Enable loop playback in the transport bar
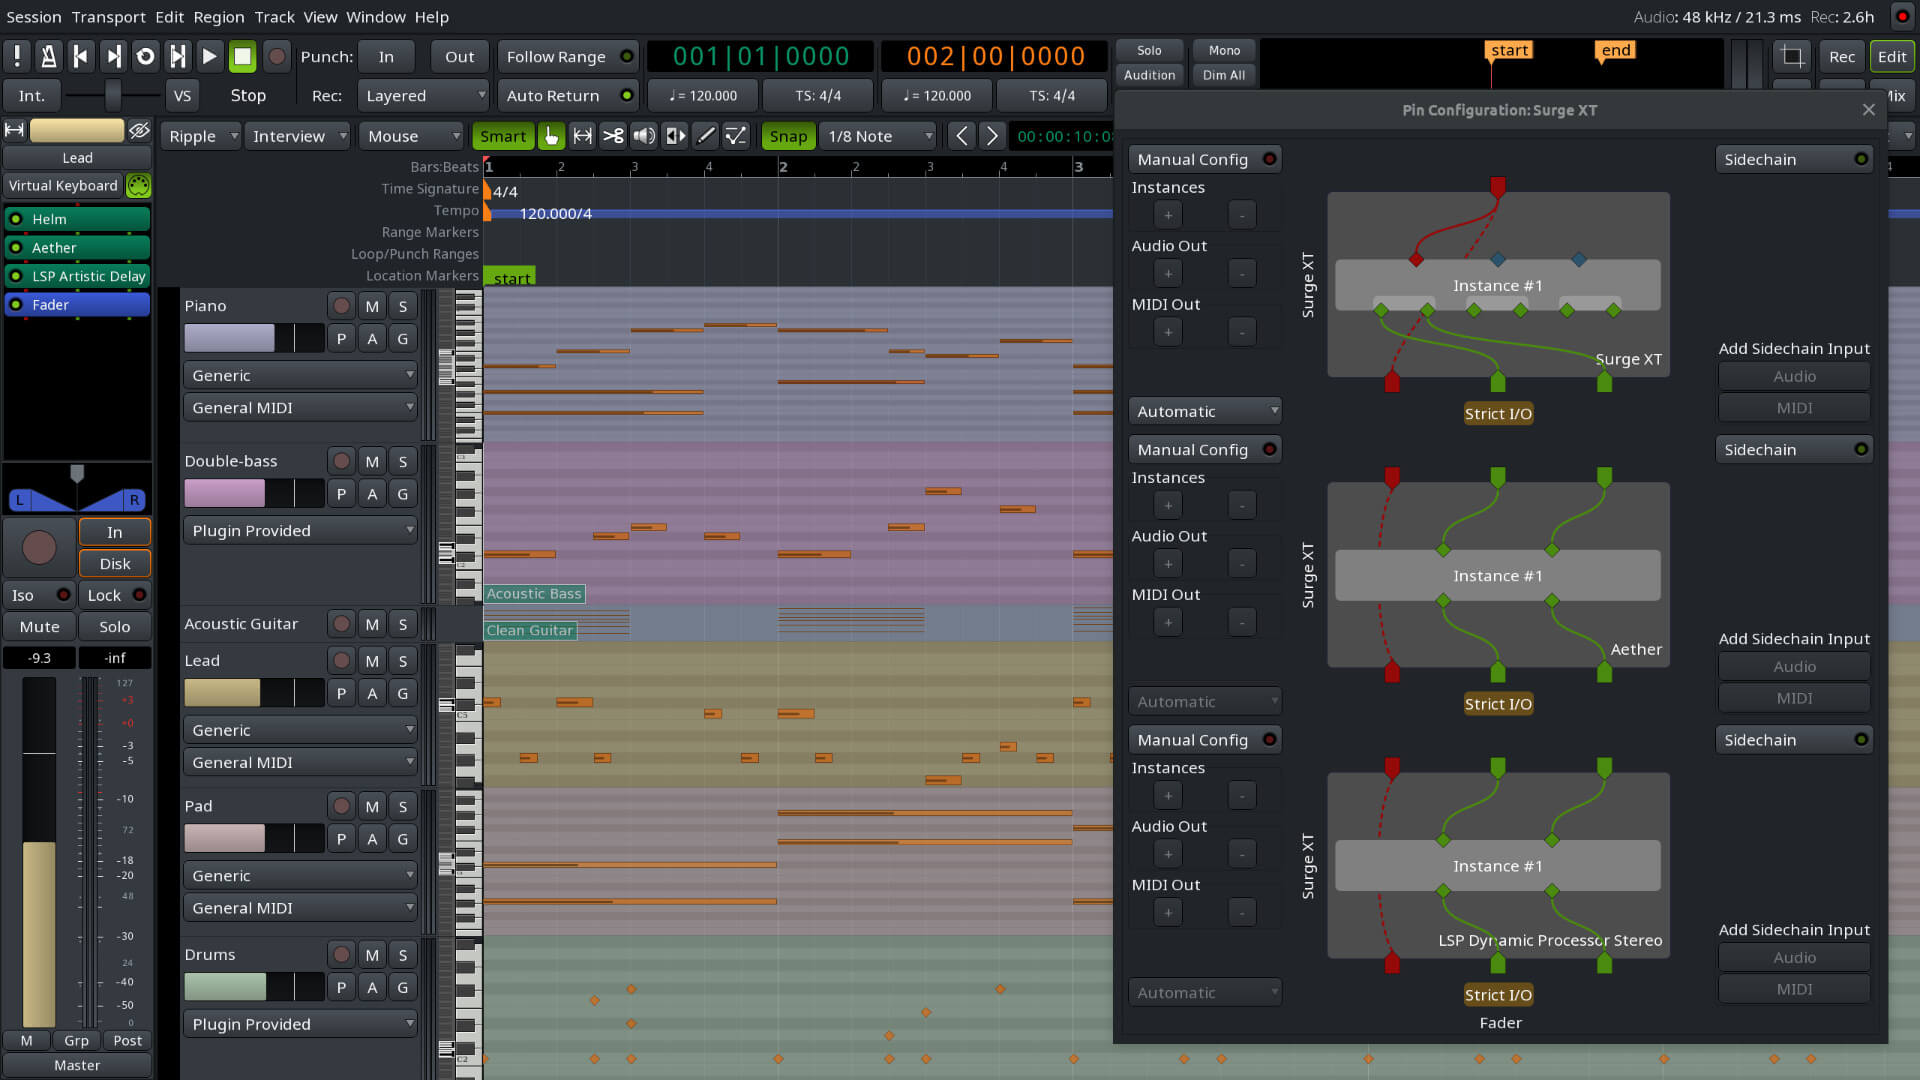 pos(145,57)
